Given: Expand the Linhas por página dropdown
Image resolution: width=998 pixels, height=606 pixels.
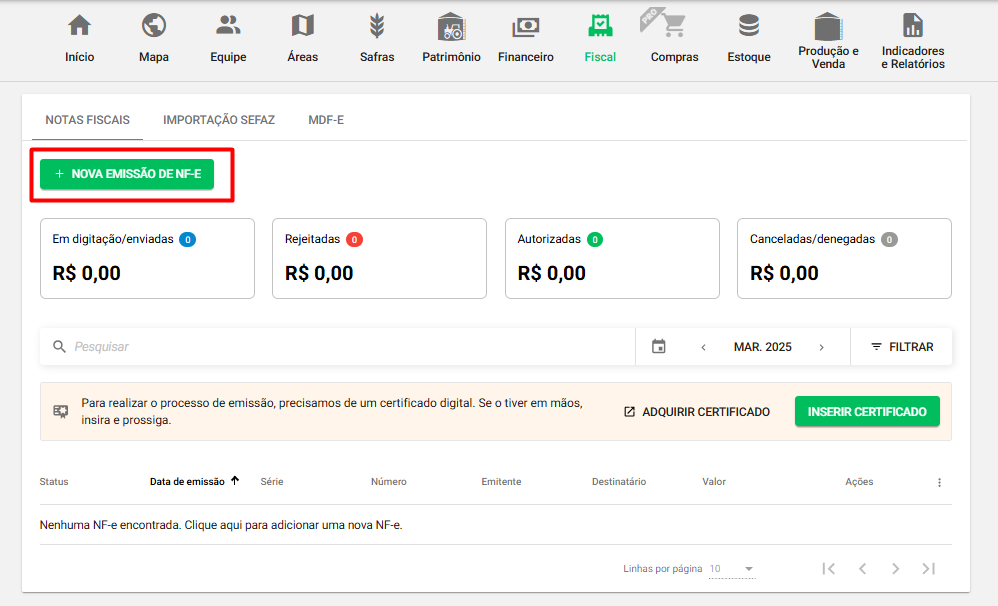Looking at the screenshot, I should click(x=732, y=569).
